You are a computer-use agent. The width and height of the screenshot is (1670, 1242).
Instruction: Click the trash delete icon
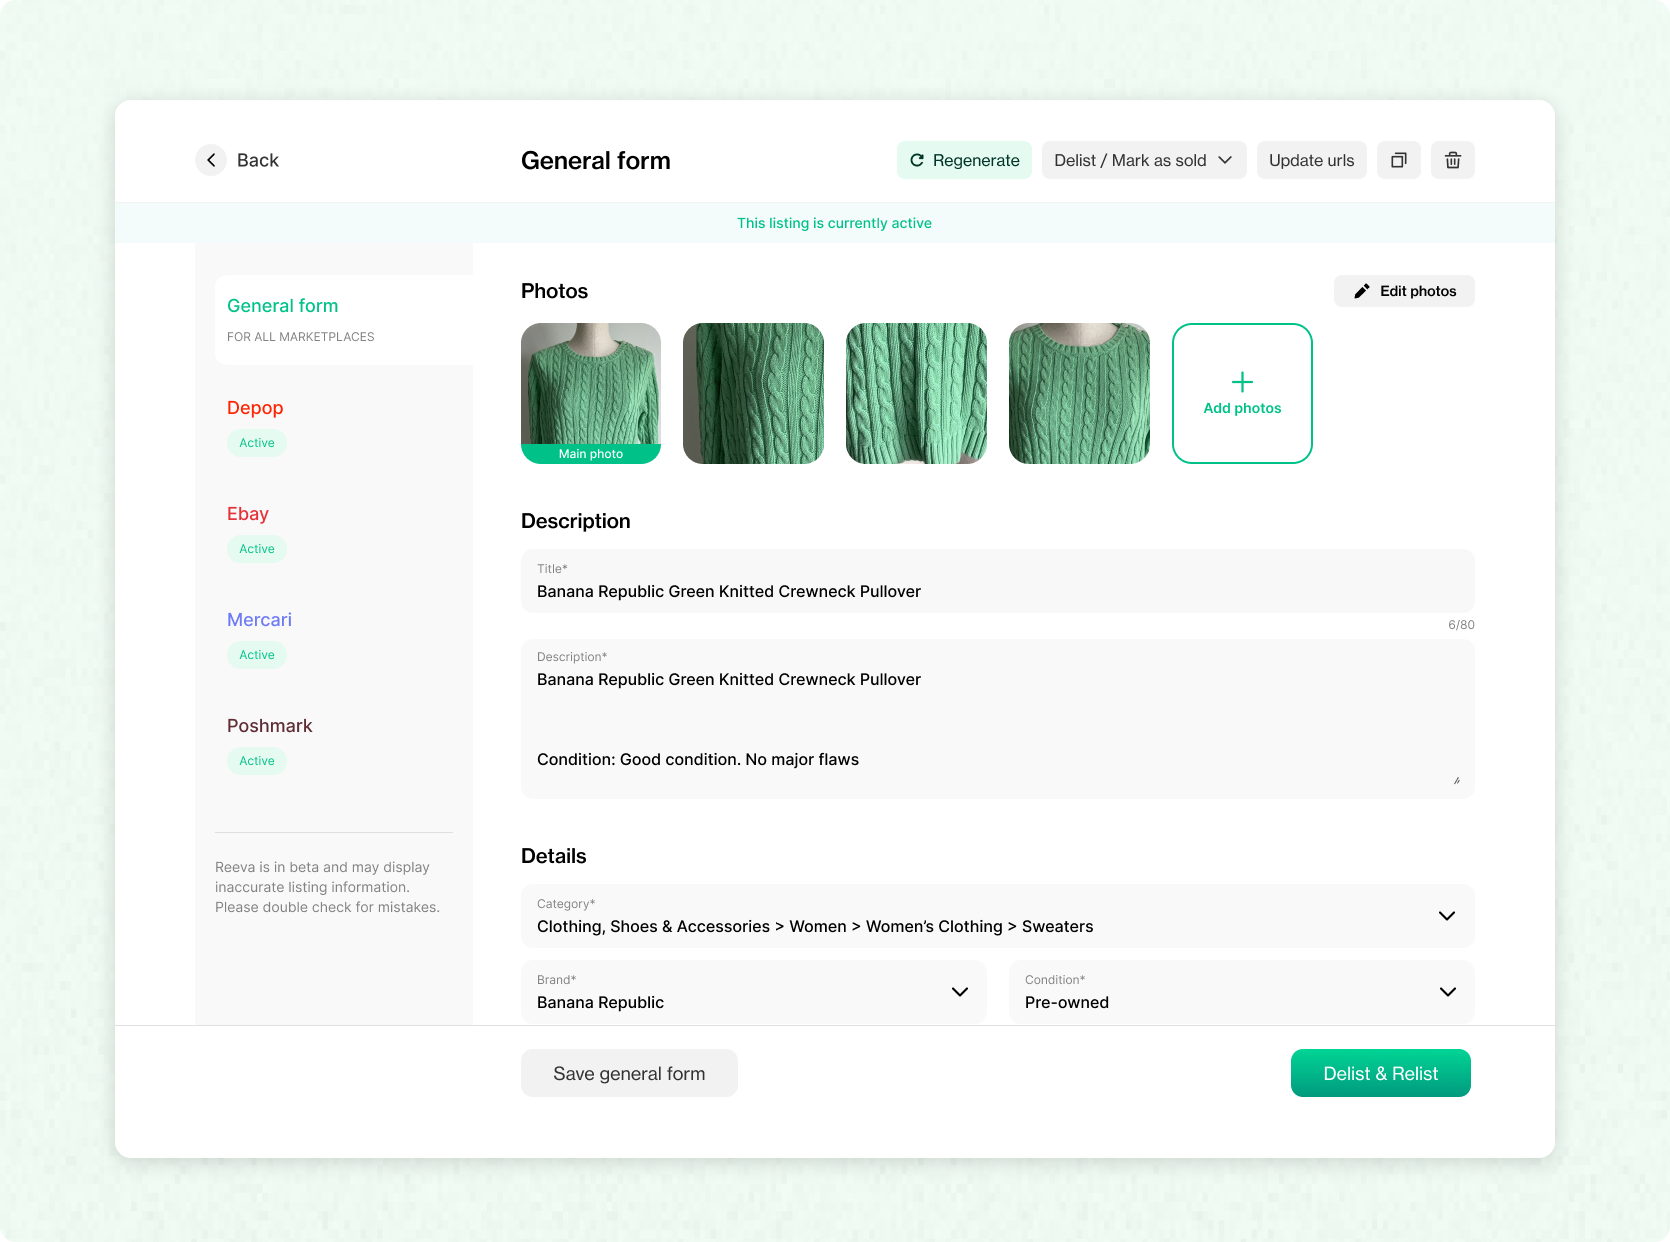click(x=1453, y=160)
